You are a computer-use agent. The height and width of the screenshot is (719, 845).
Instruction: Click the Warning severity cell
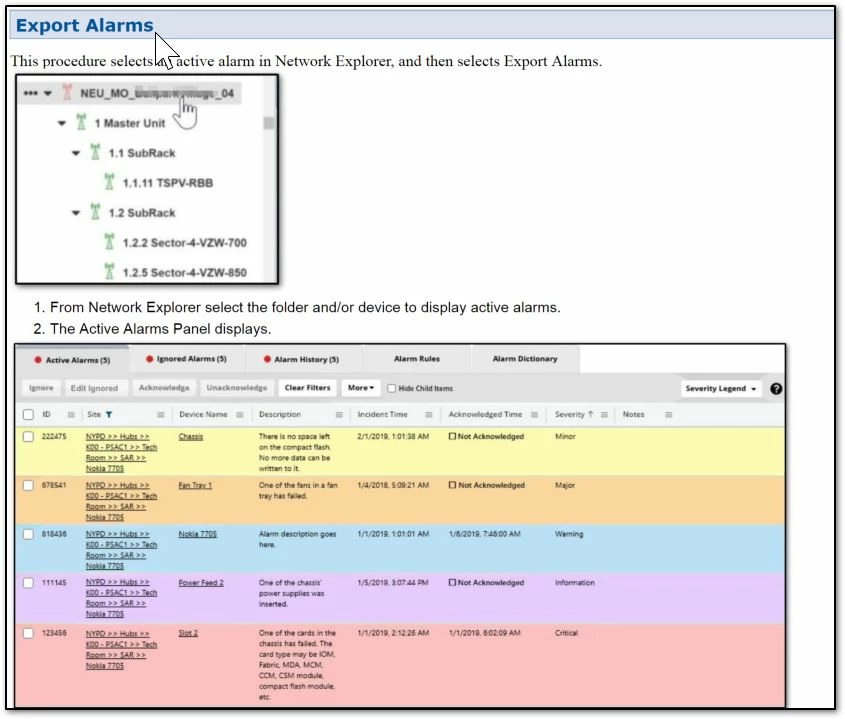click(x=569, y=534)
